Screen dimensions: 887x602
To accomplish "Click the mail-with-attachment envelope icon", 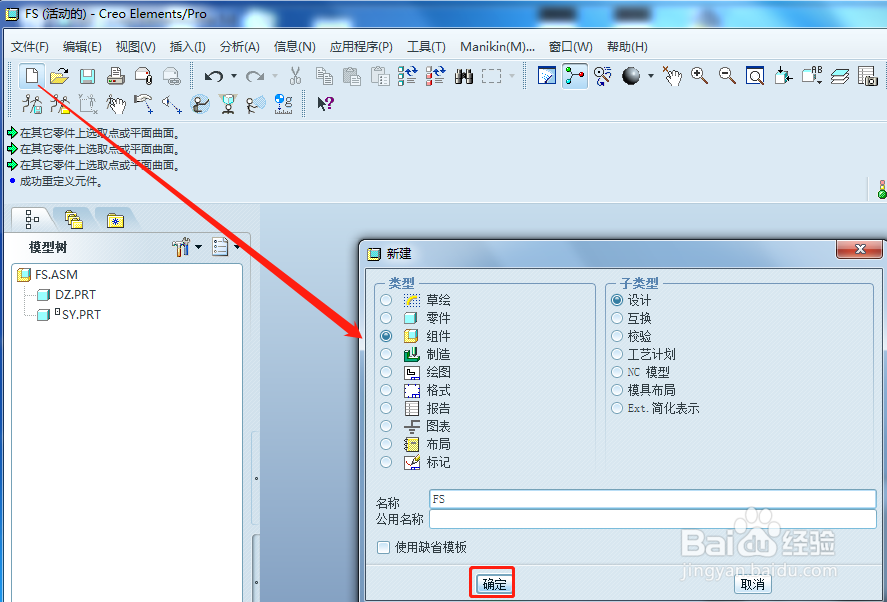I will click(144, 76).
